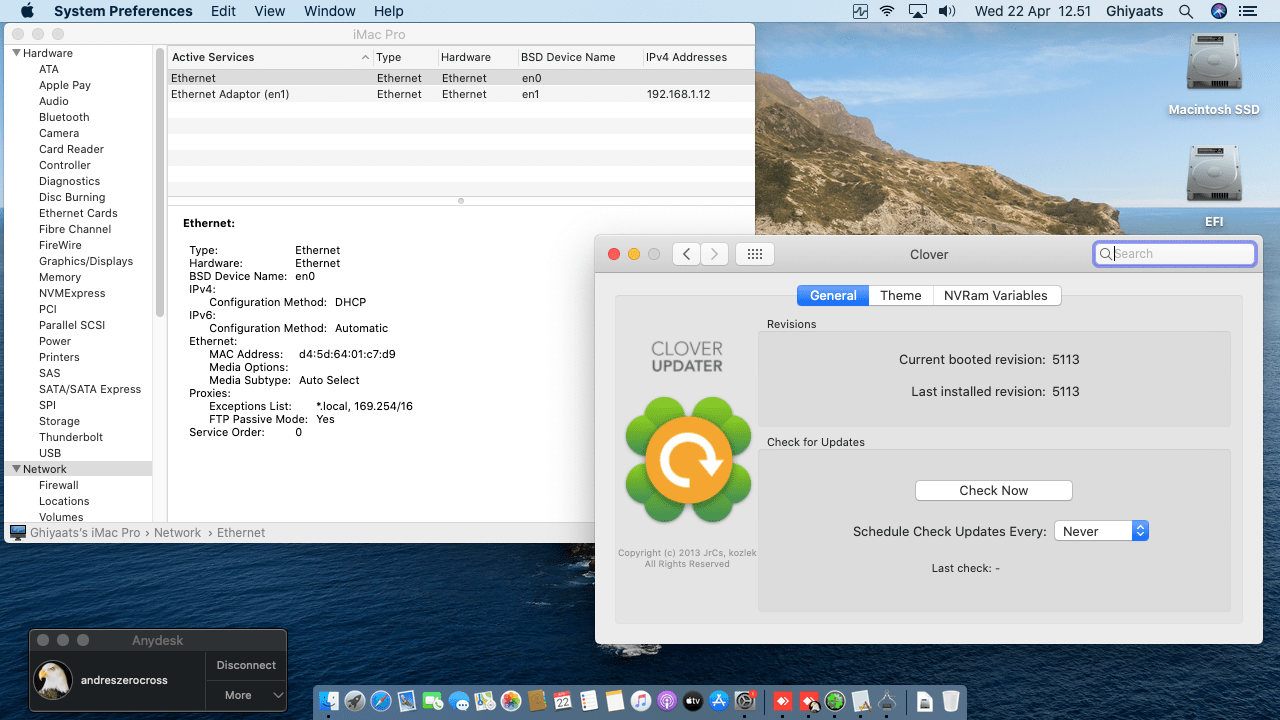Select USB in the Hardware list

pos(50,453)
